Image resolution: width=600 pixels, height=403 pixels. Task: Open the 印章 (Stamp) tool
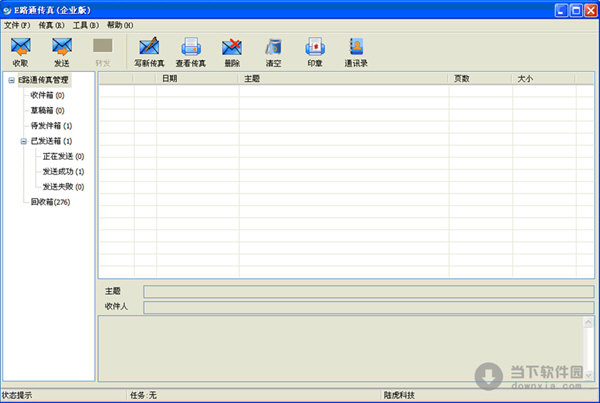click(314, 49)
